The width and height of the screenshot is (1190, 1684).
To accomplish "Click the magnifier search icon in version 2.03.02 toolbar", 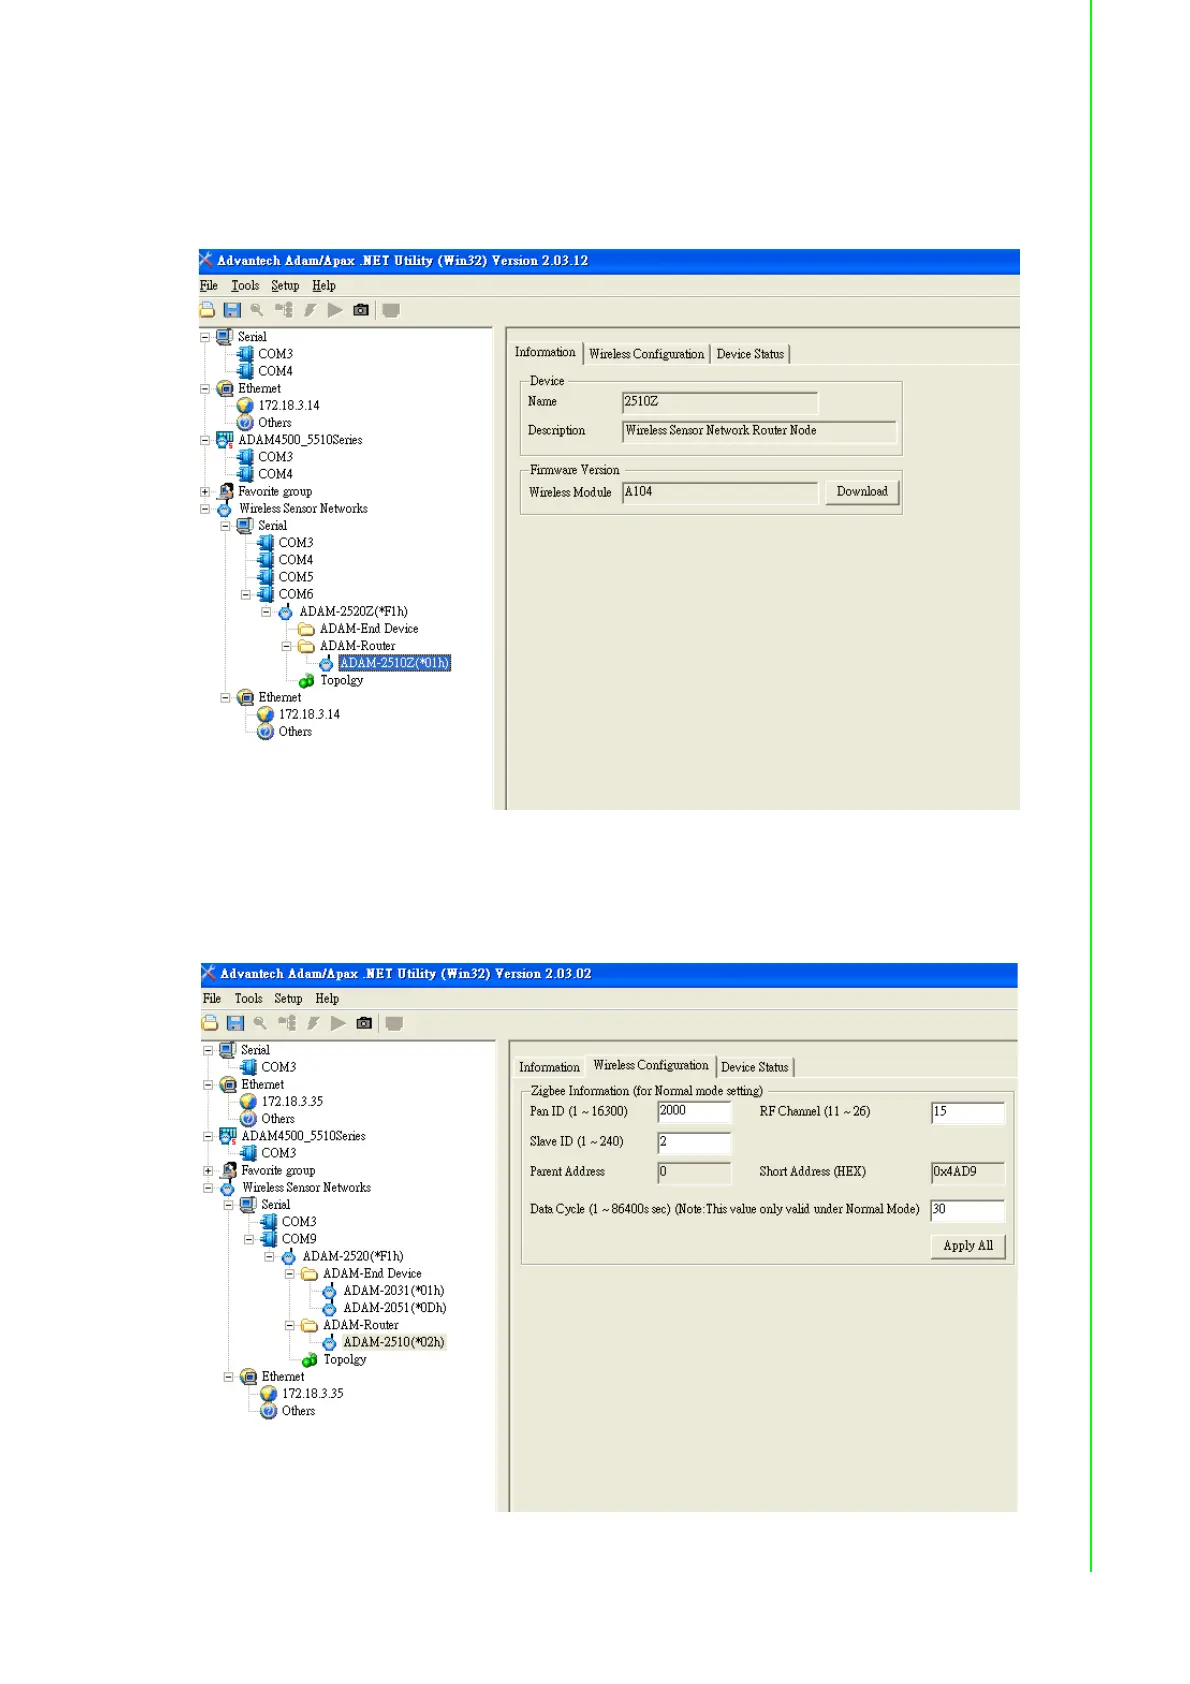I will (260, 1023).
